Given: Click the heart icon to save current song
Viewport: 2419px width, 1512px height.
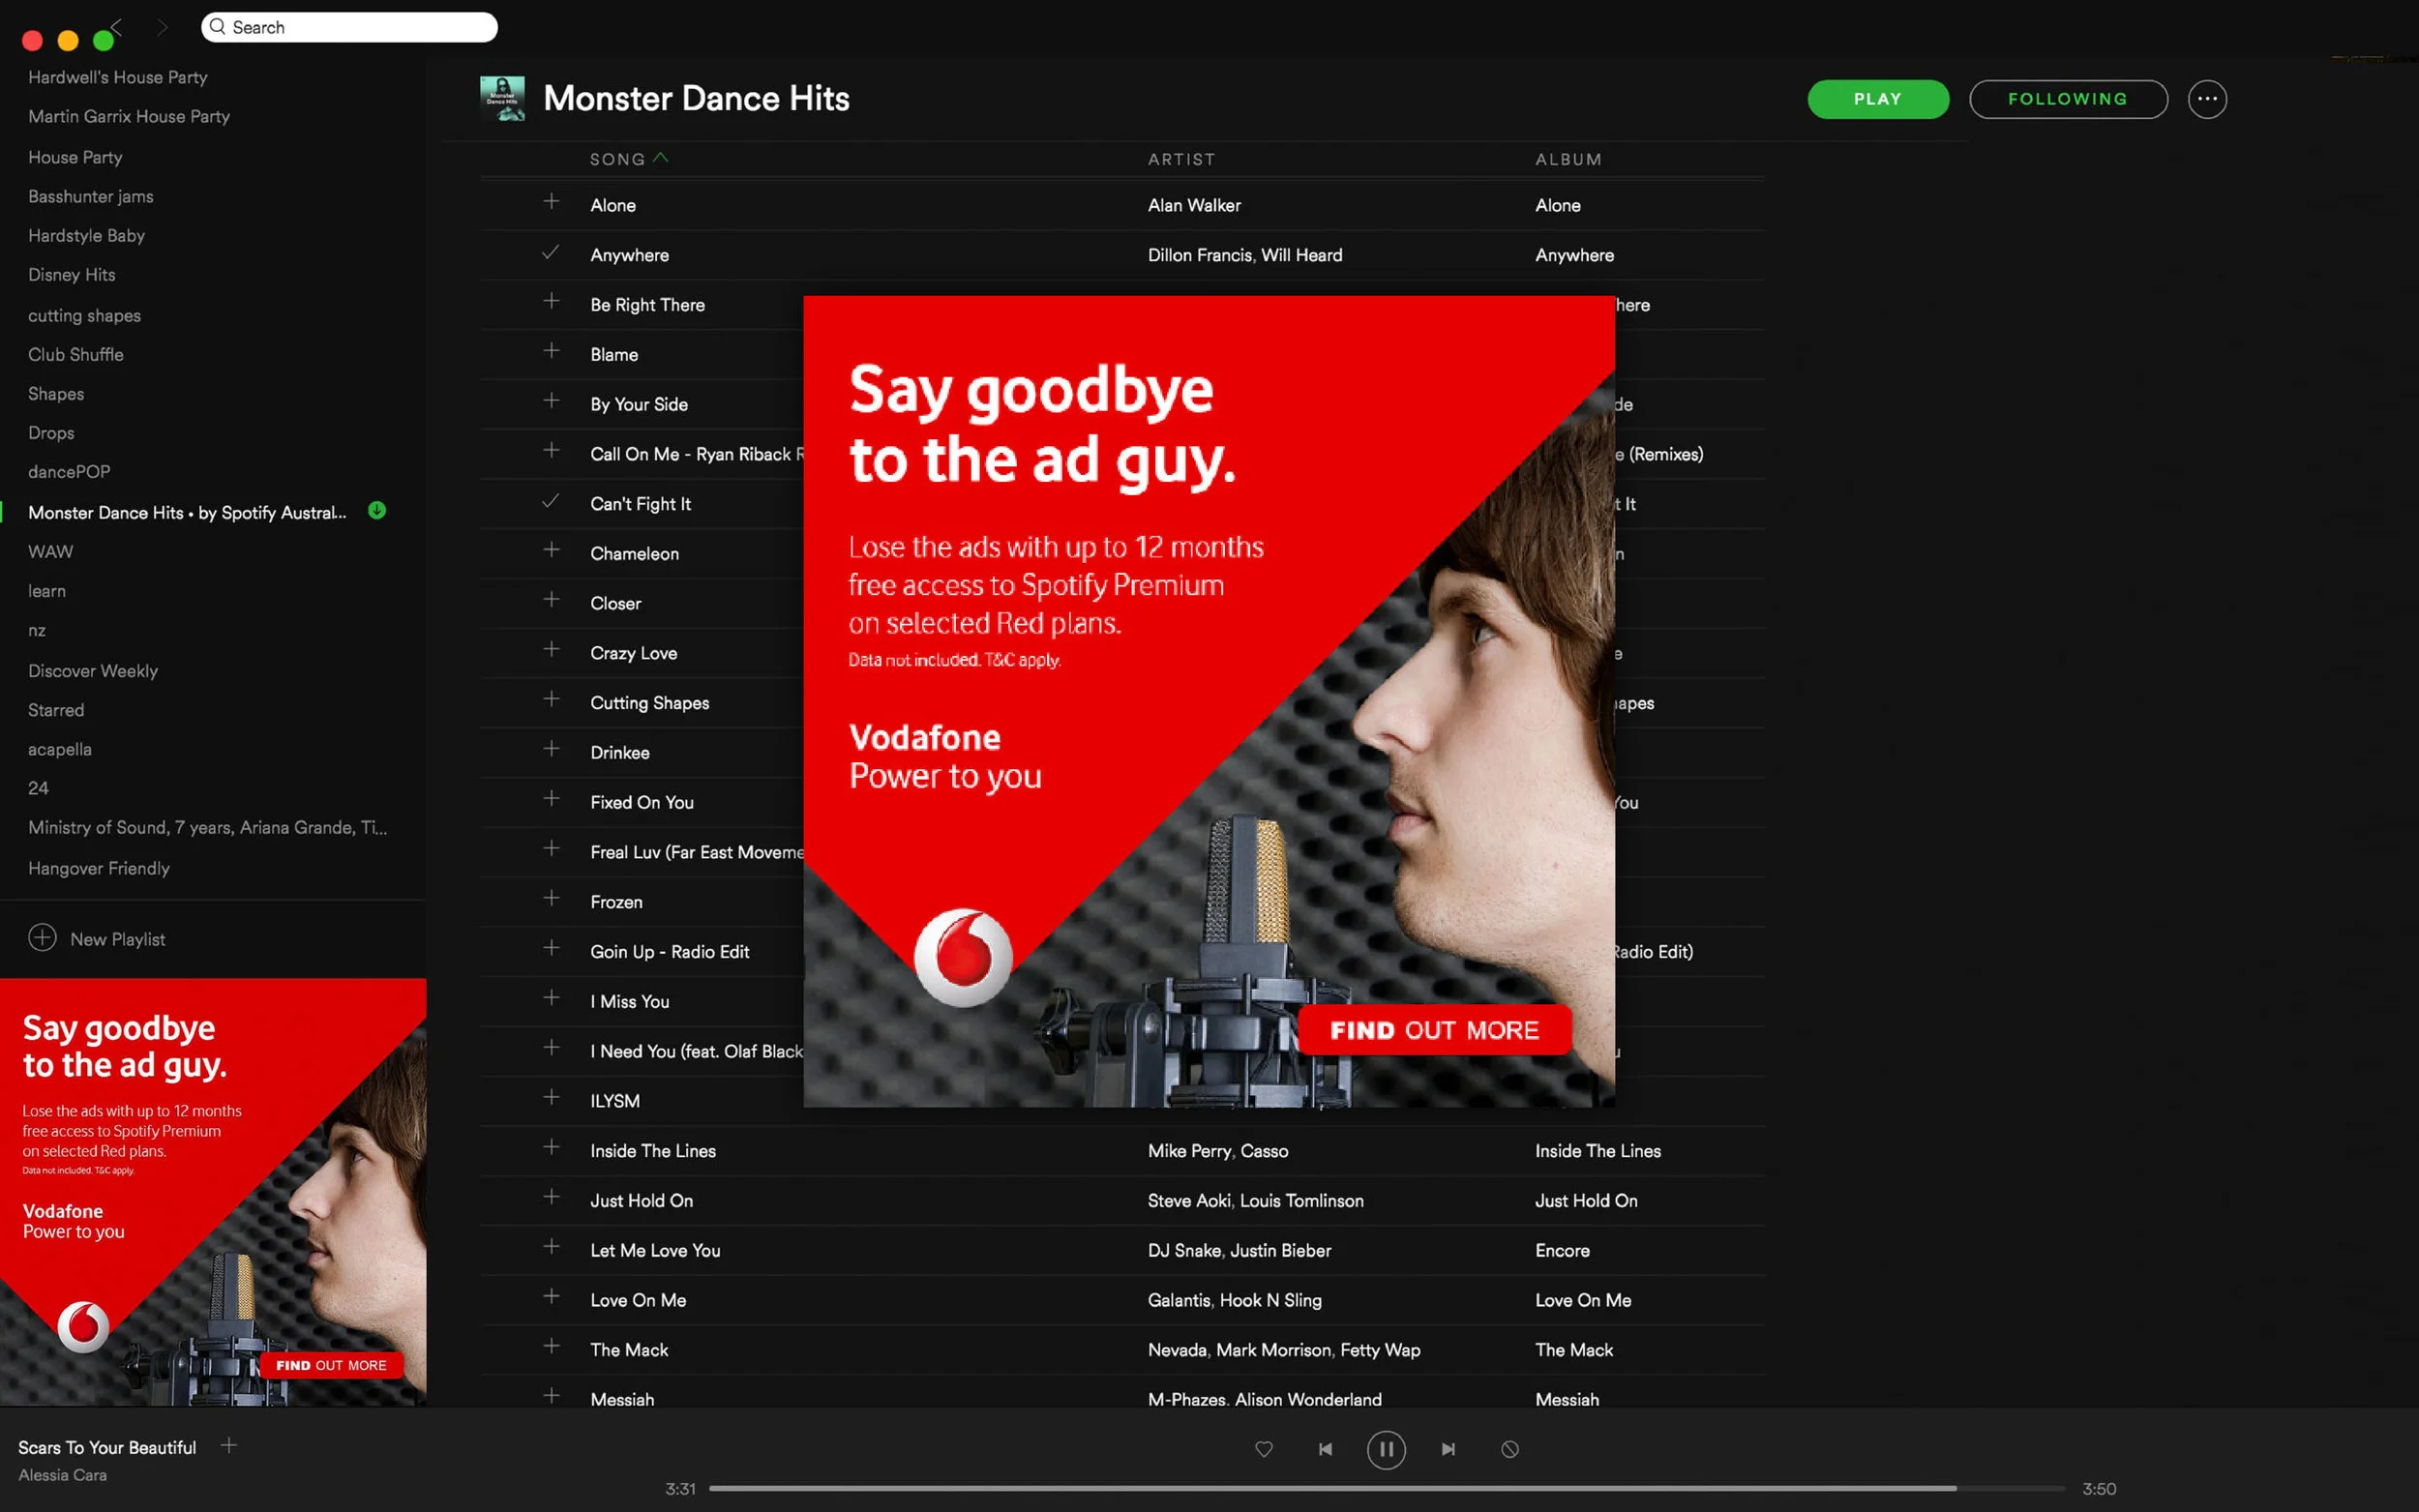Looking at the screenshot, I should 1264,1449.
